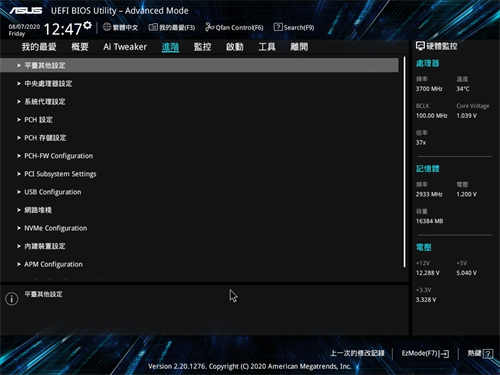Click the +3.3V reading 3.328 V
This screenshot has height=375, width=500.
[426, 300]
